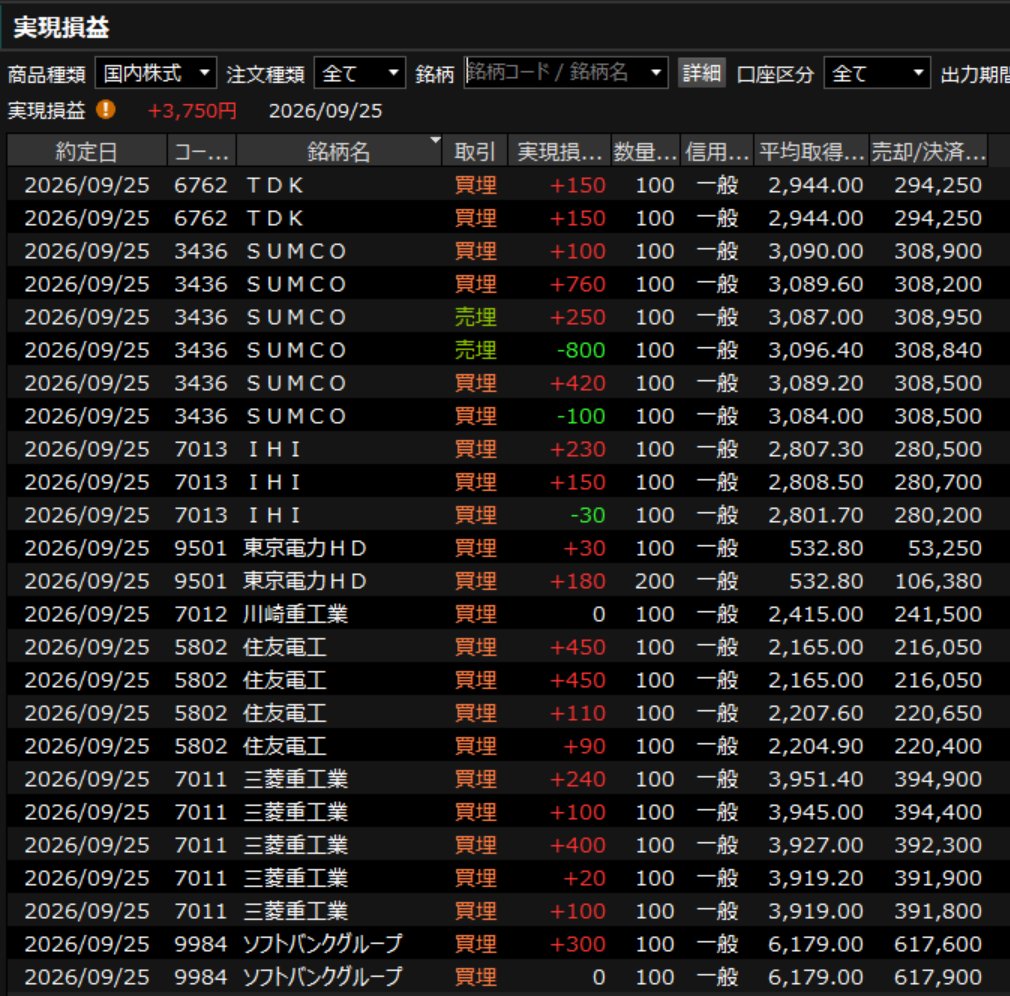
Task: Select 三菱重工業 row with sale amount 394,400
Action: click(x=497, y=812)
